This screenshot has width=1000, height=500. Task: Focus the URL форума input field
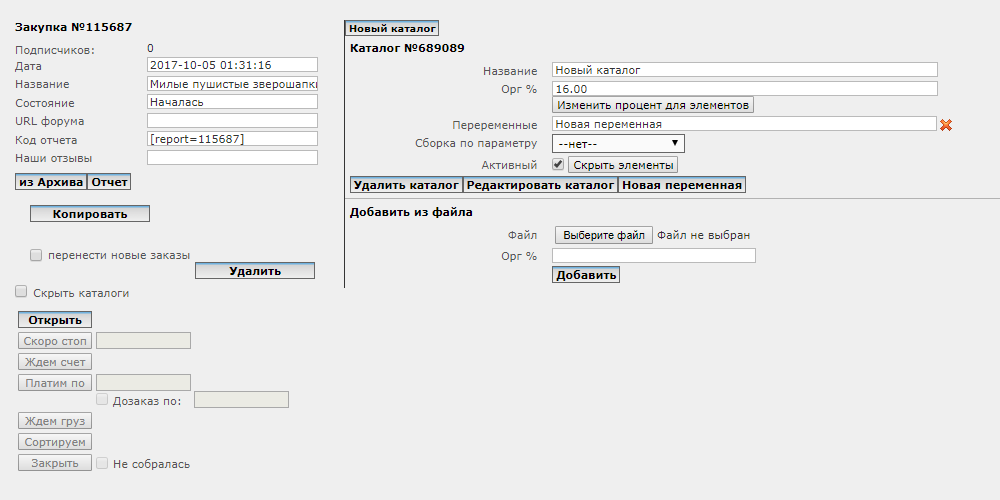[232, 121]
